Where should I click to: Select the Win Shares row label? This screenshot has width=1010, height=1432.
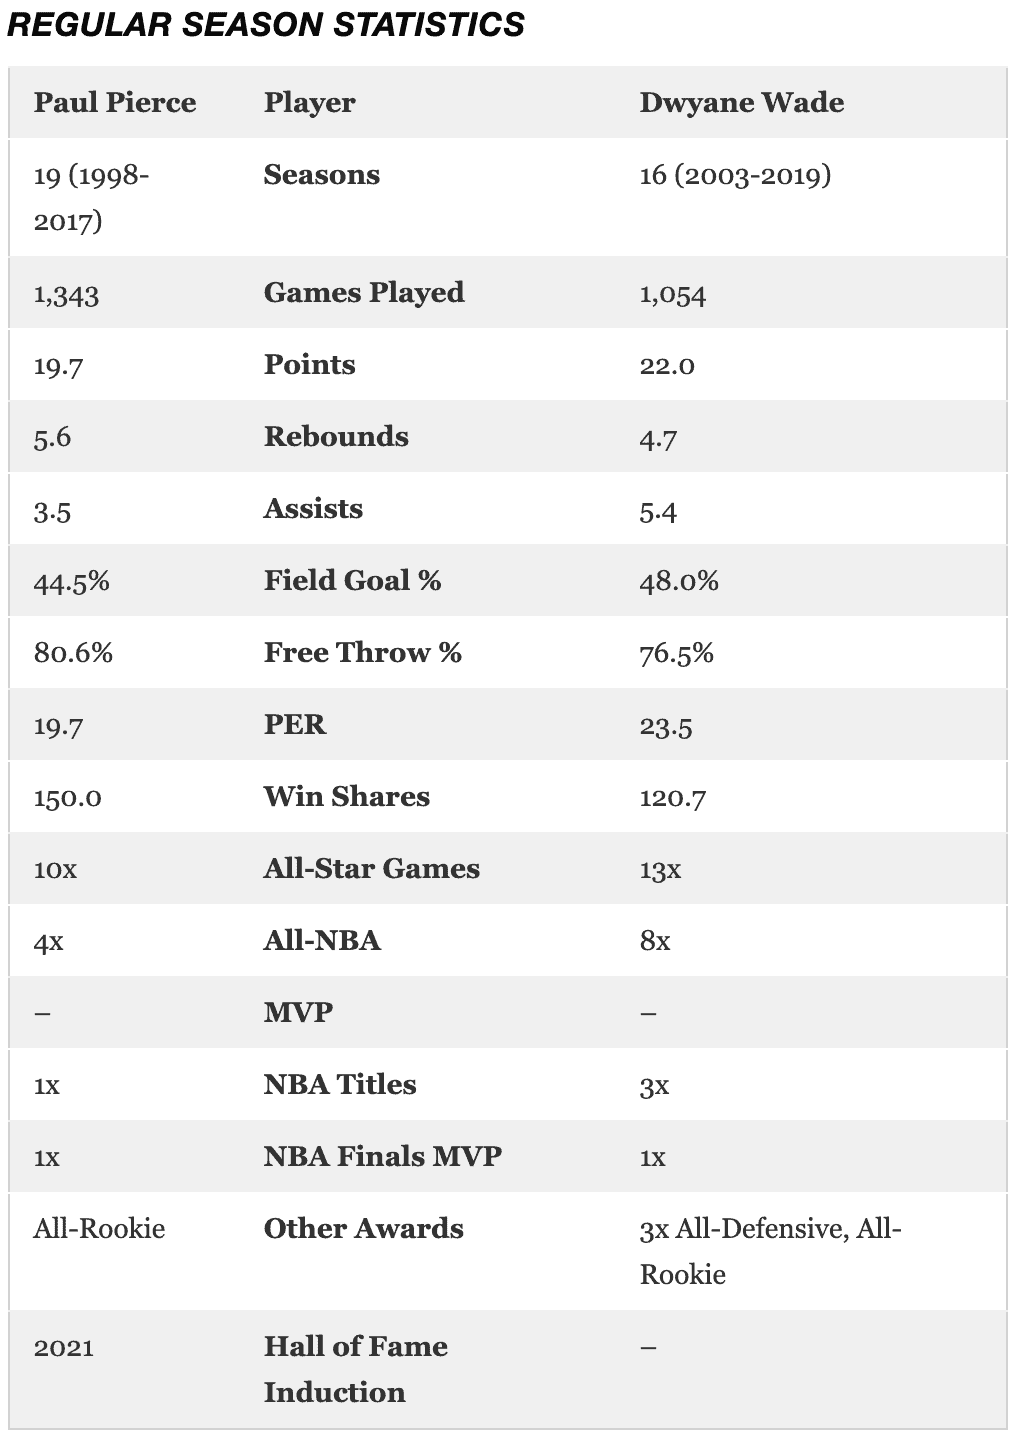click(346, 797)
